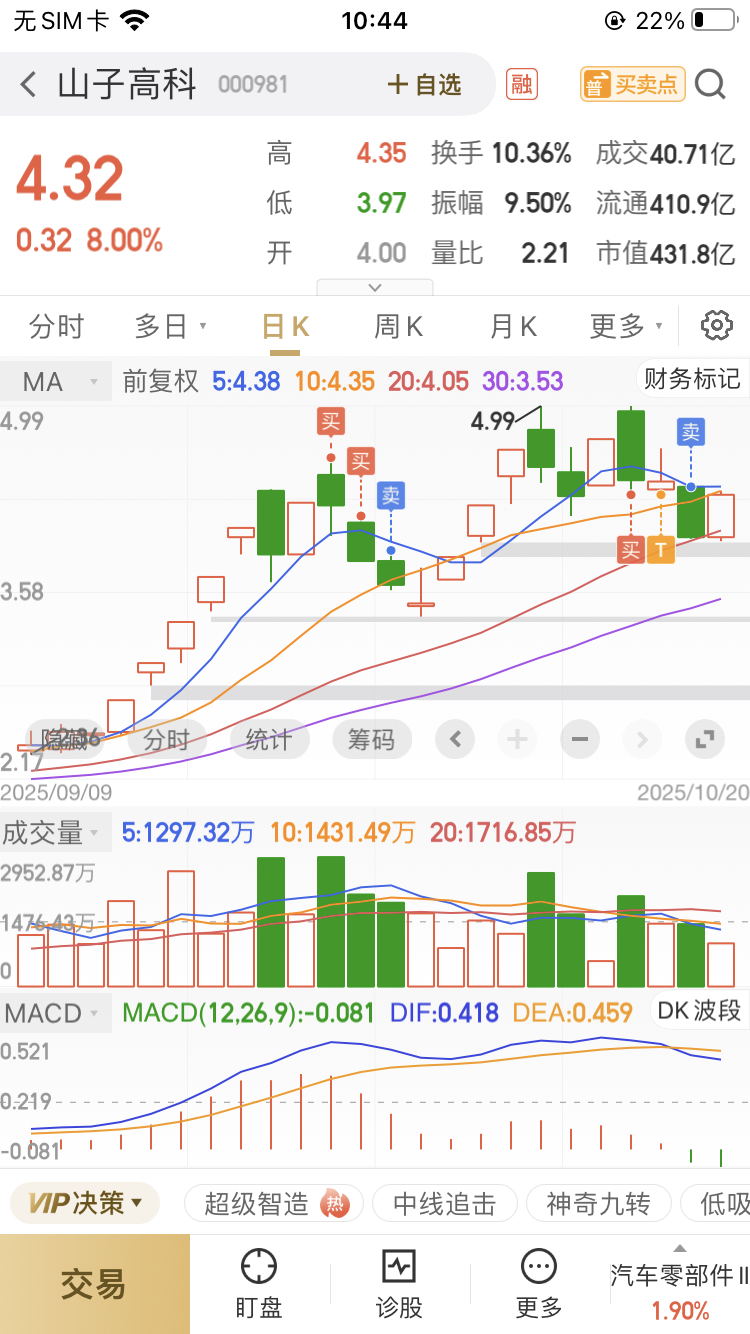
Task: Open the search magnifier icon
Action: click(x=710, y=84)
